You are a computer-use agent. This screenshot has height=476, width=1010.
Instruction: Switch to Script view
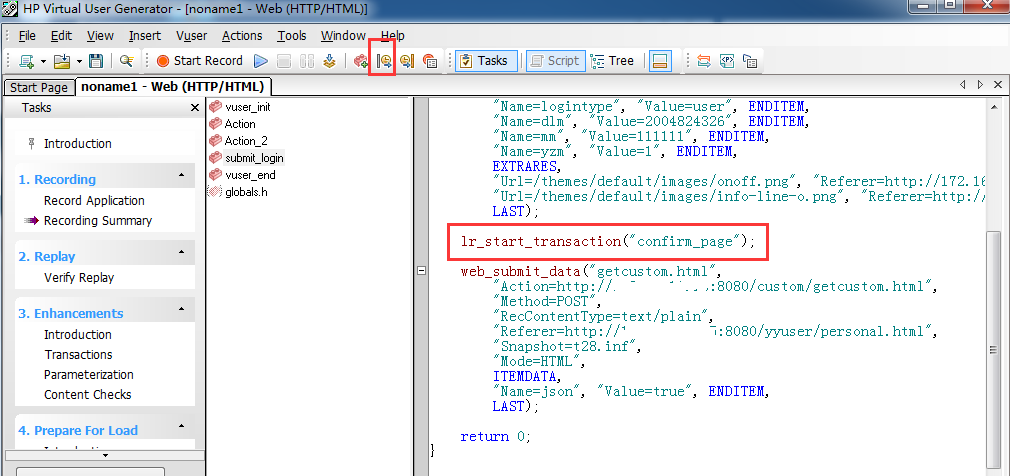pyautogui.click(x=556, y=61)
